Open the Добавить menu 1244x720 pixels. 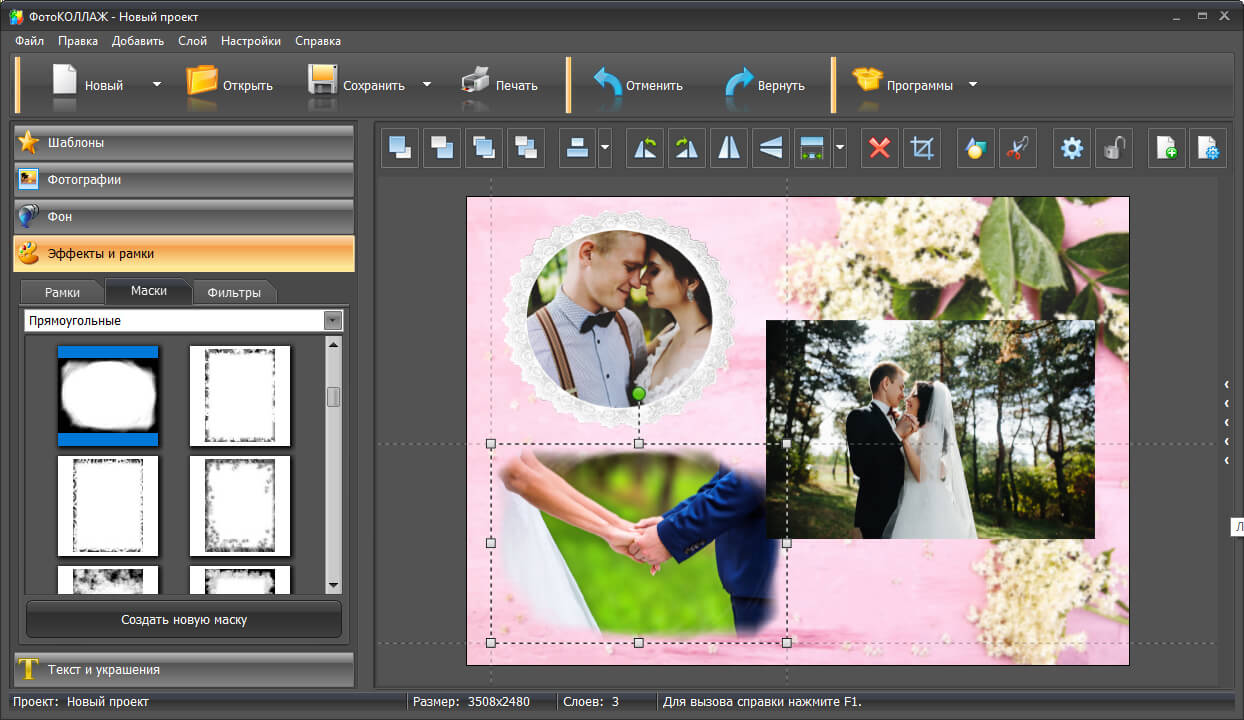(138, 41)
